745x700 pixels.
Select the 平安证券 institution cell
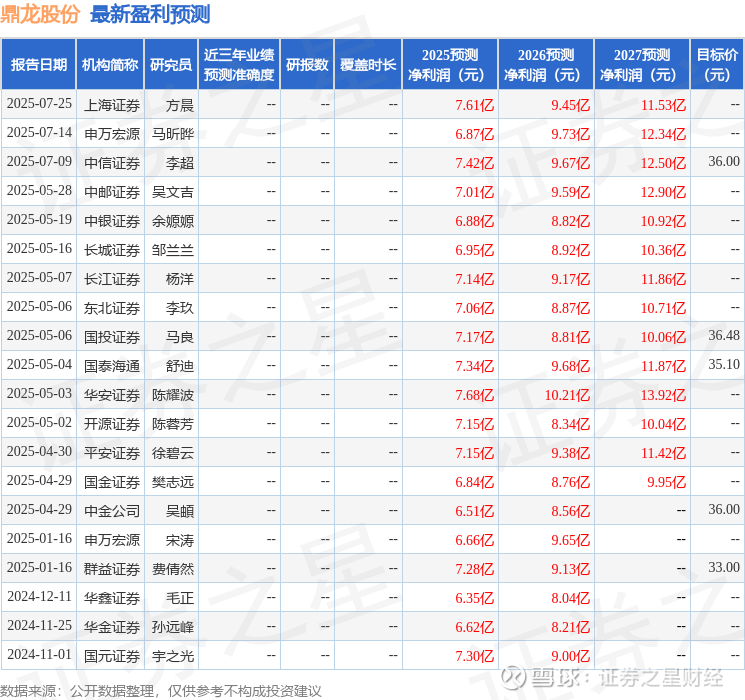point(112,453)
